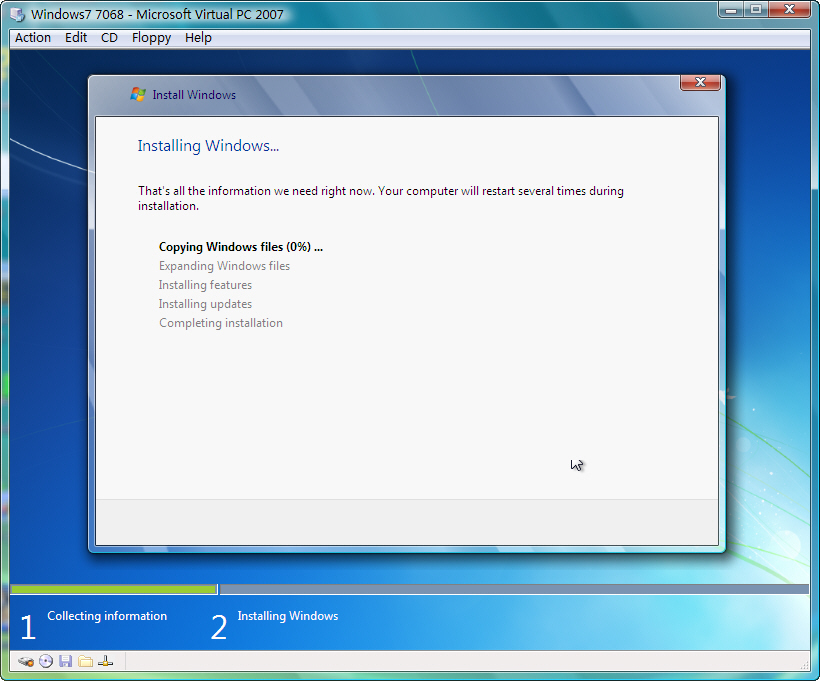This screenshot has width=820, height=681.
Task: Open the CD menu
Action: tap(109, 38)
